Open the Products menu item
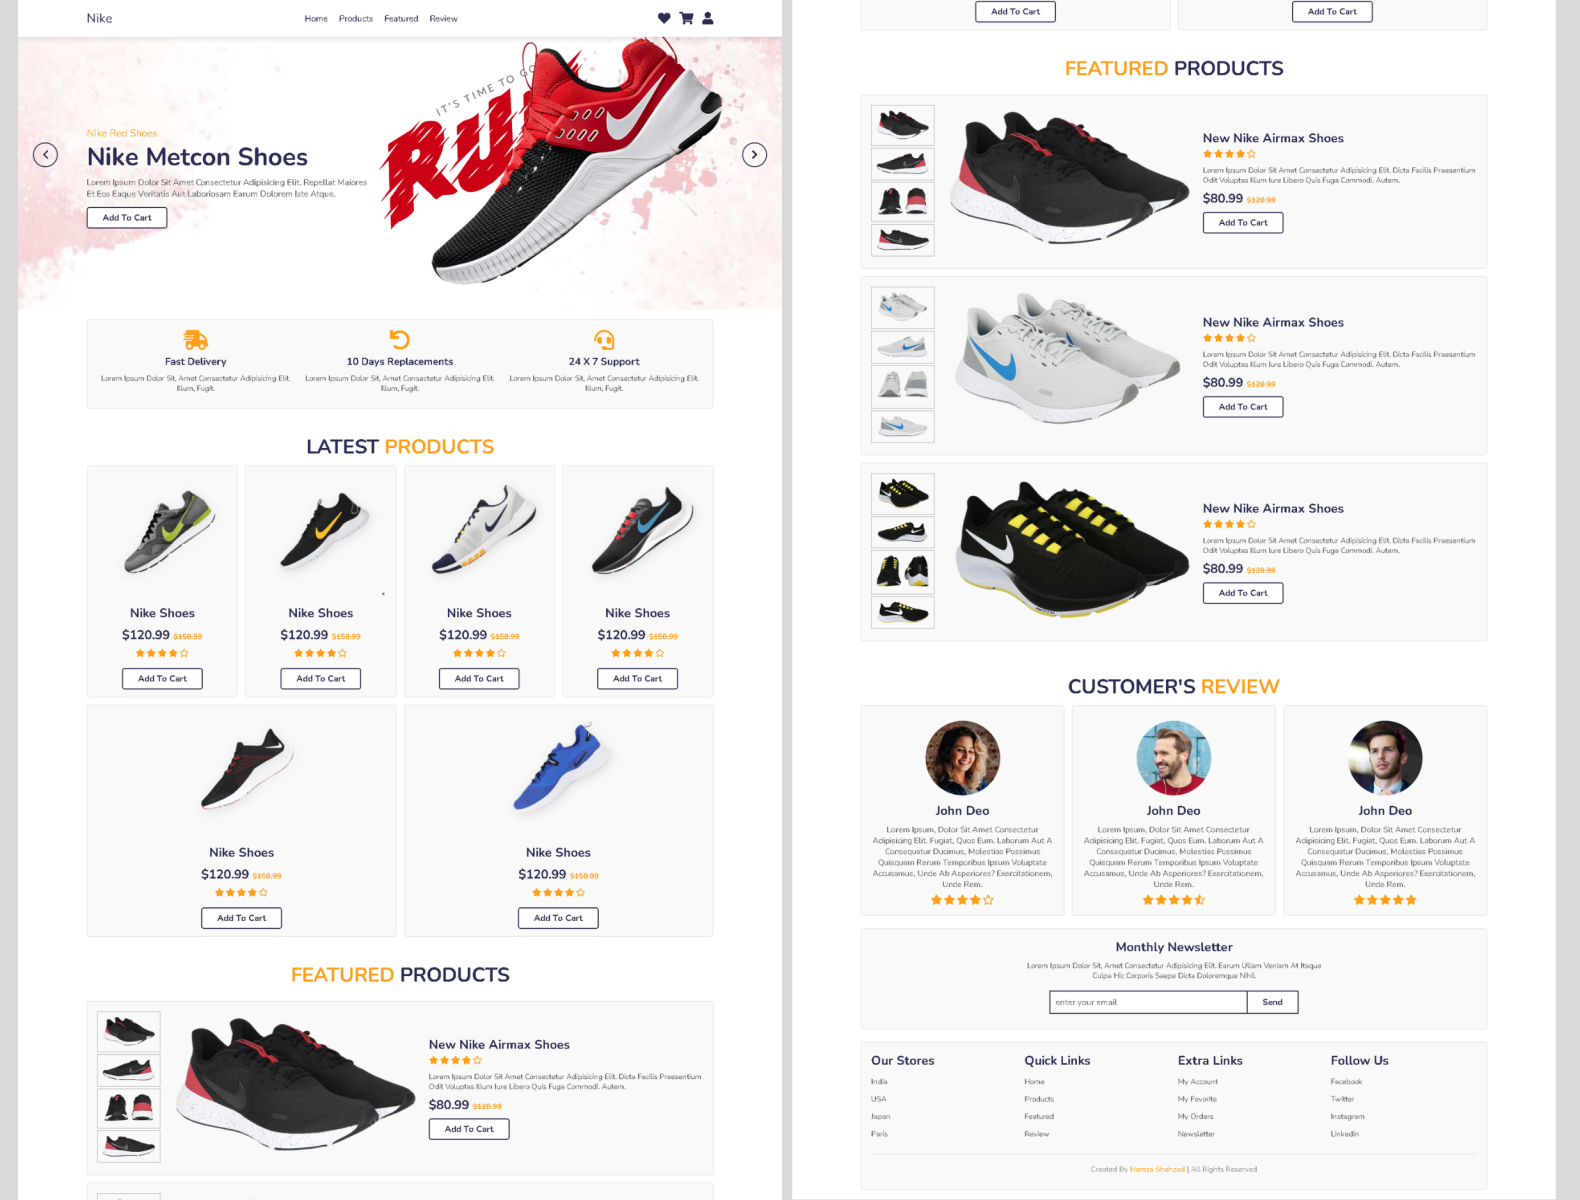 [356, 19]
